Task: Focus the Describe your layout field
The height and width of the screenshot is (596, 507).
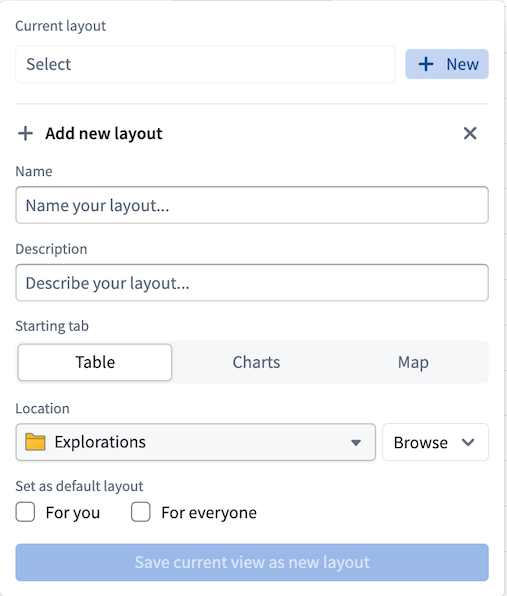Action: [252, 283]
